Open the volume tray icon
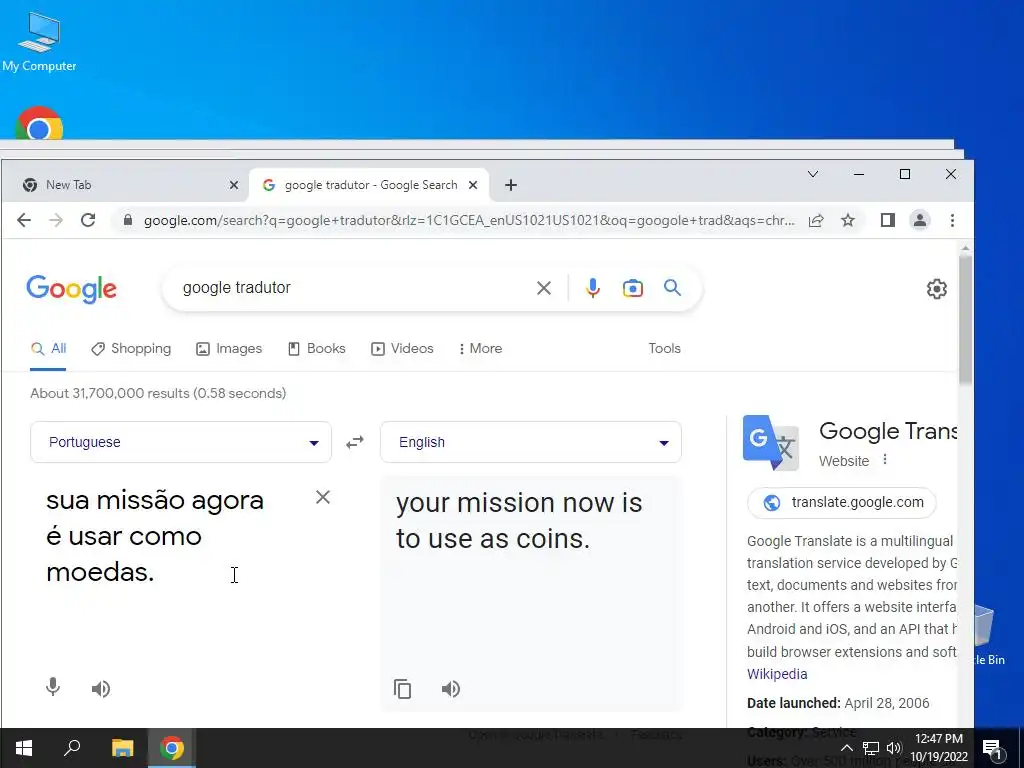This screenshot has height=768, width=1024. click(x=894, y=748)
